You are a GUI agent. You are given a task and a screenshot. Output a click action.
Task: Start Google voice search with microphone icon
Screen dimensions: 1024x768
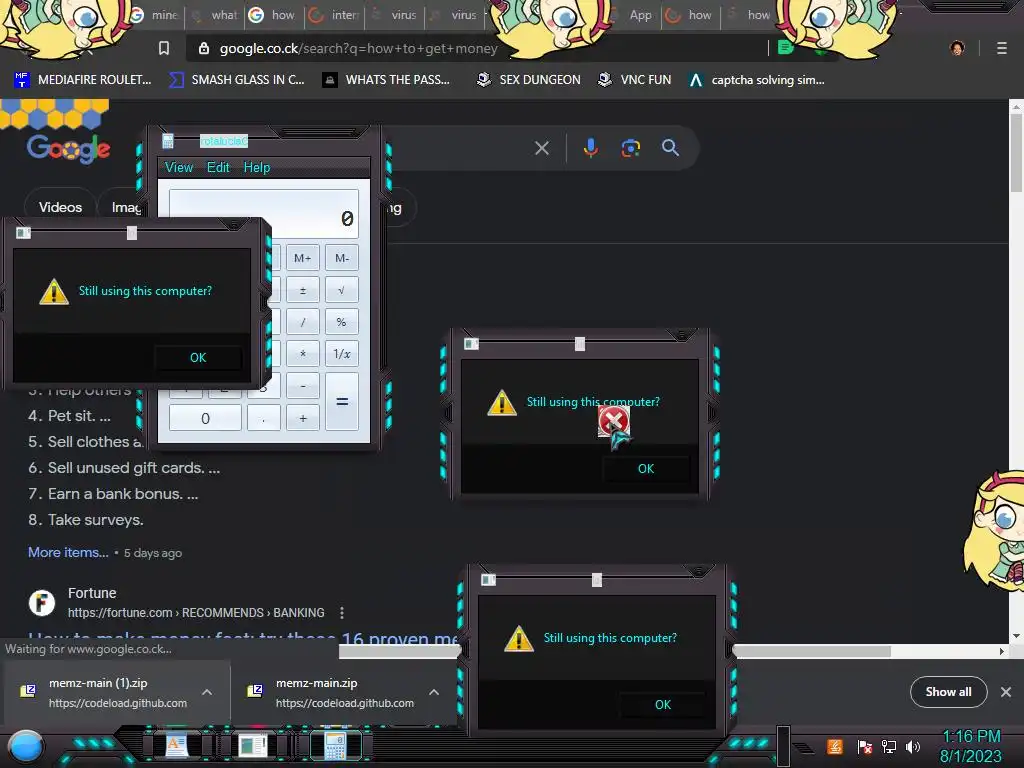[590, 148]
